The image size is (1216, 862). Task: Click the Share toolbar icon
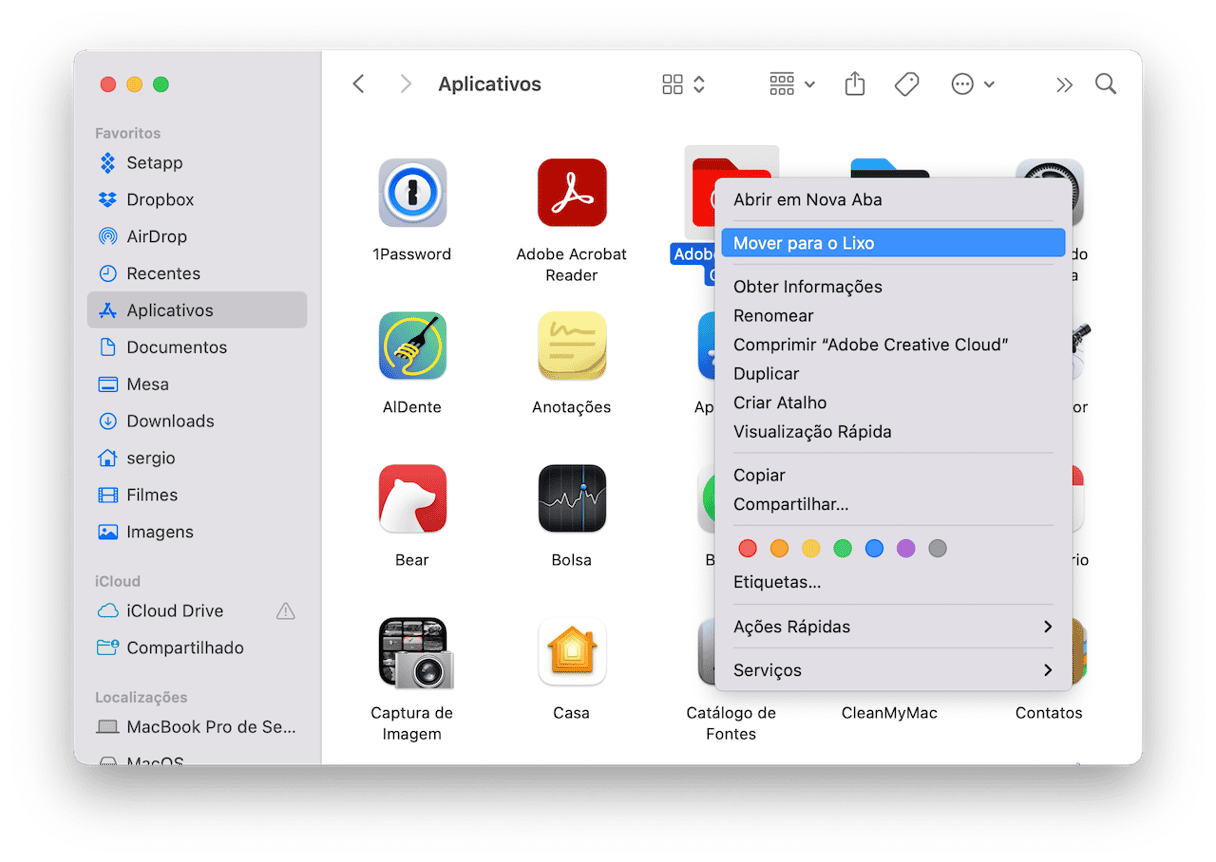pos(854,85)
